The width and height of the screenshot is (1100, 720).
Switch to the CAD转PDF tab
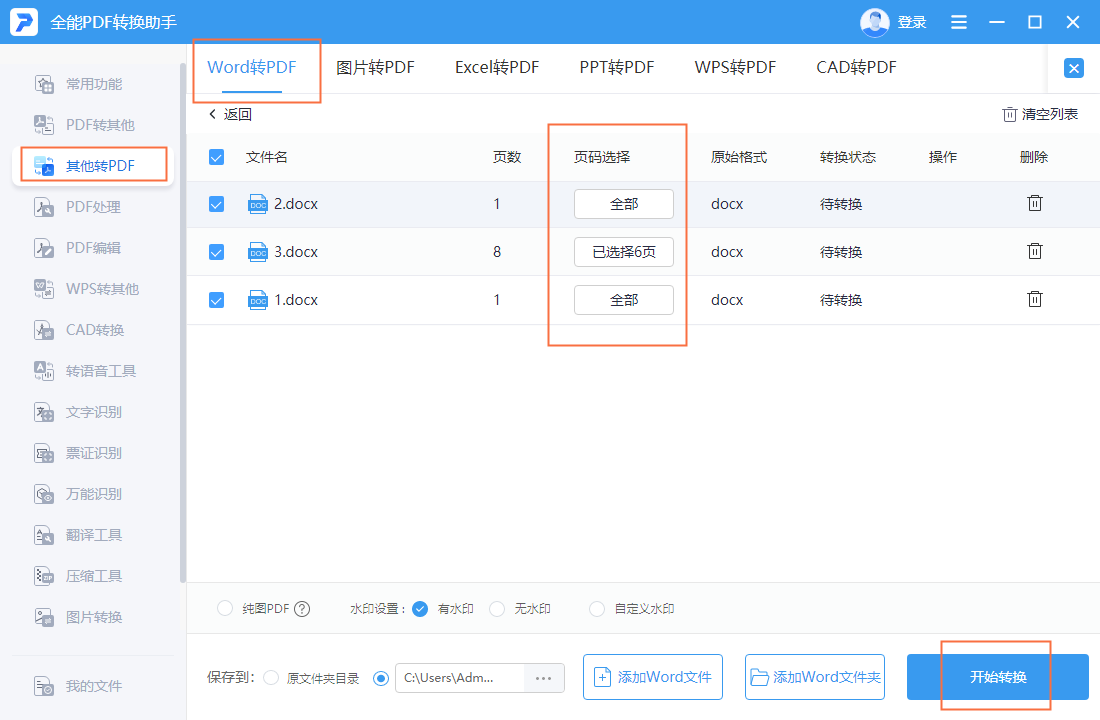(x=856, y=68)
